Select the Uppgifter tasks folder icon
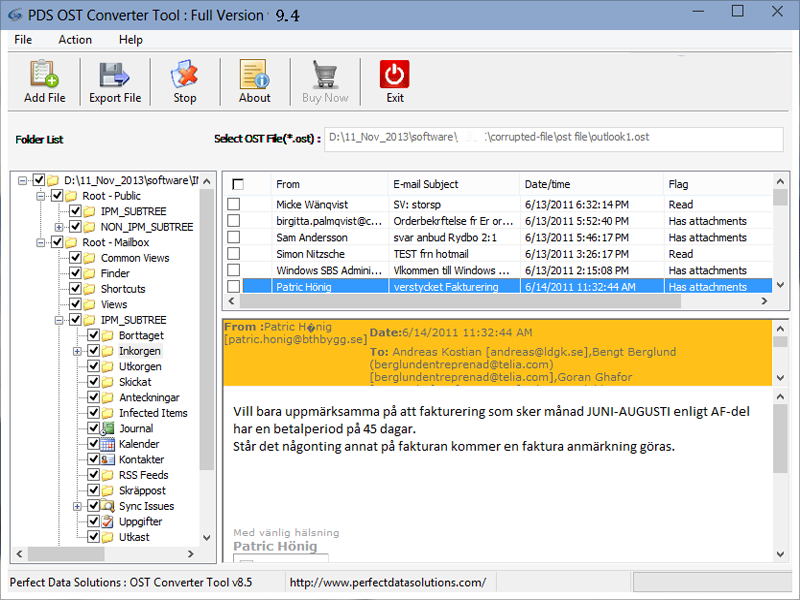Viewport: 800px width, 600px height. point(108,521)
